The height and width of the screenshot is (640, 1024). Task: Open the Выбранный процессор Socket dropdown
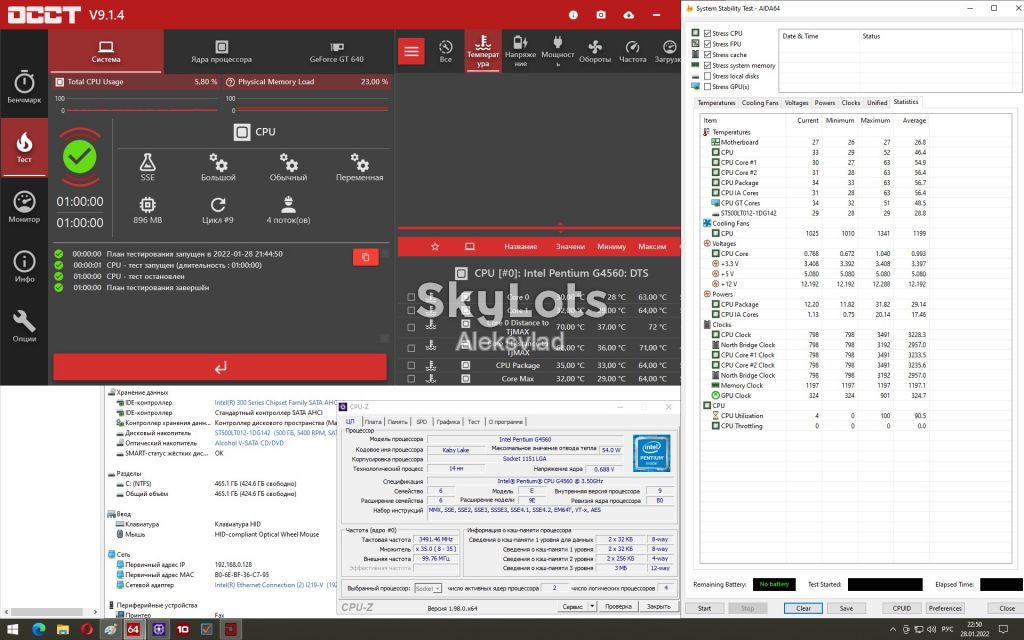click(428, 588)
